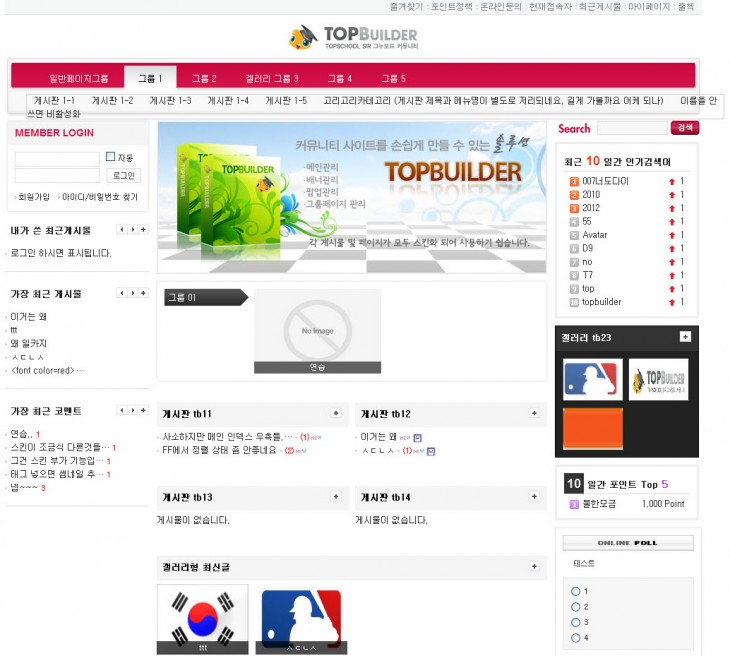This screenshot has width=730, height=656.
Task: Open orange thumbnail in 갤러리 tb23
Action: [x=593, y=428]
